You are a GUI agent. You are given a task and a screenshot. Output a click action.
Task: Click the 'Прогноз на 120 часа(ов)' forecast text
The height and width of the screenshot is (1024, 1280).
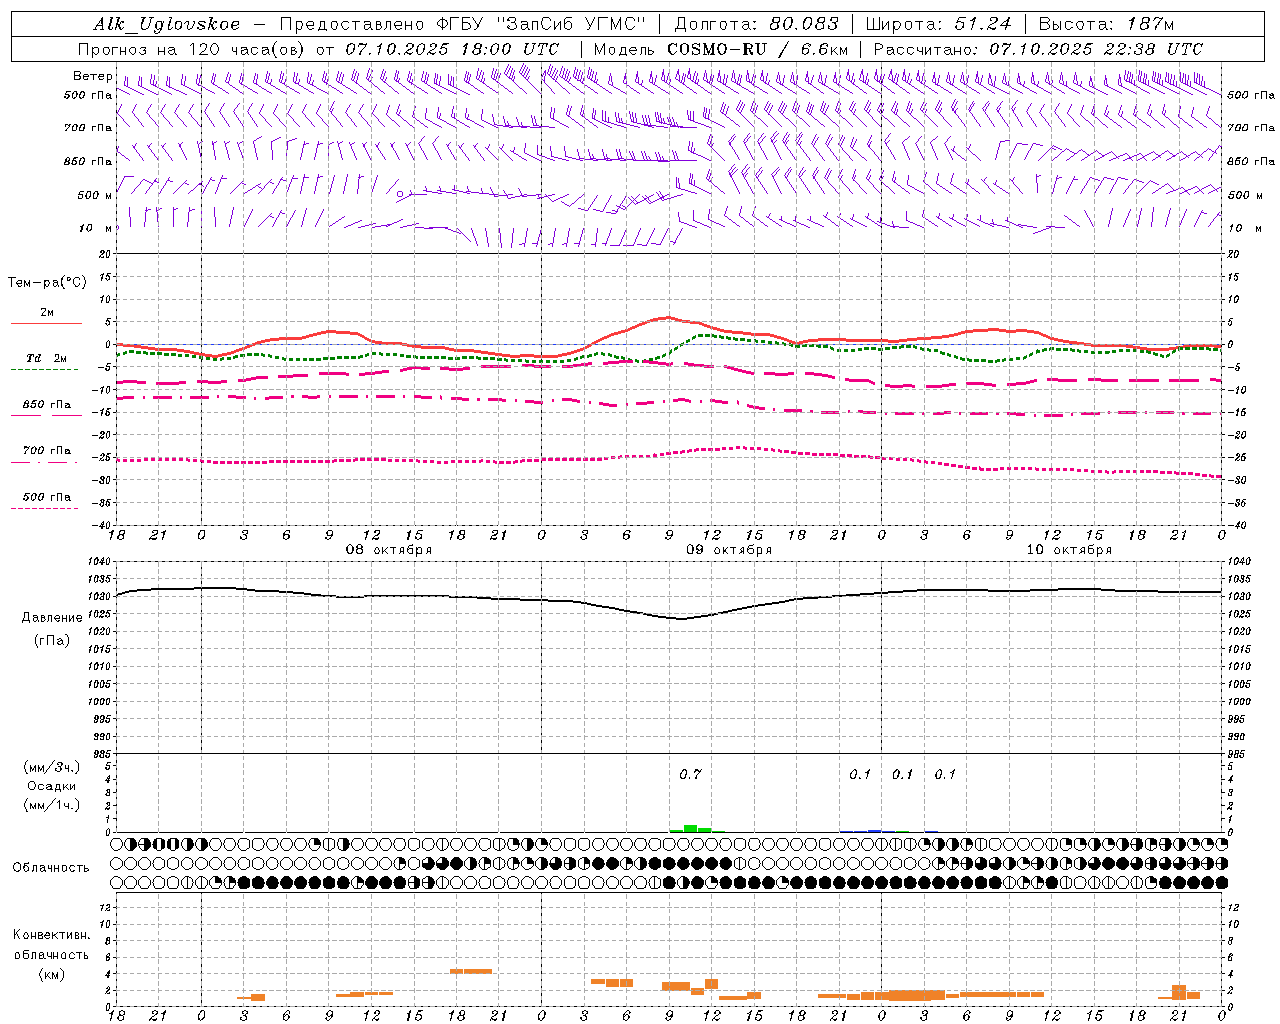(x=193, y=49)
